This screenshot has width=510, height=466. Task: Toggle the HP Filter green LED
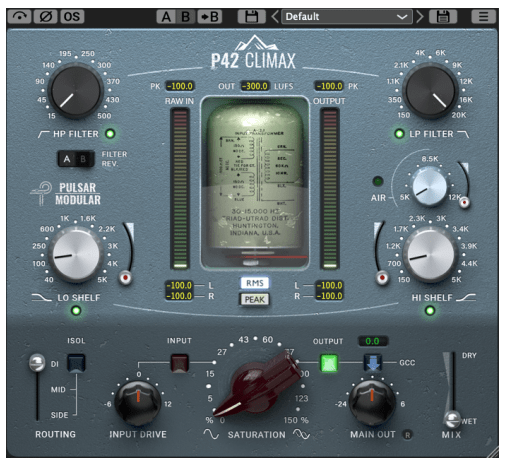[x=110, y=134]
